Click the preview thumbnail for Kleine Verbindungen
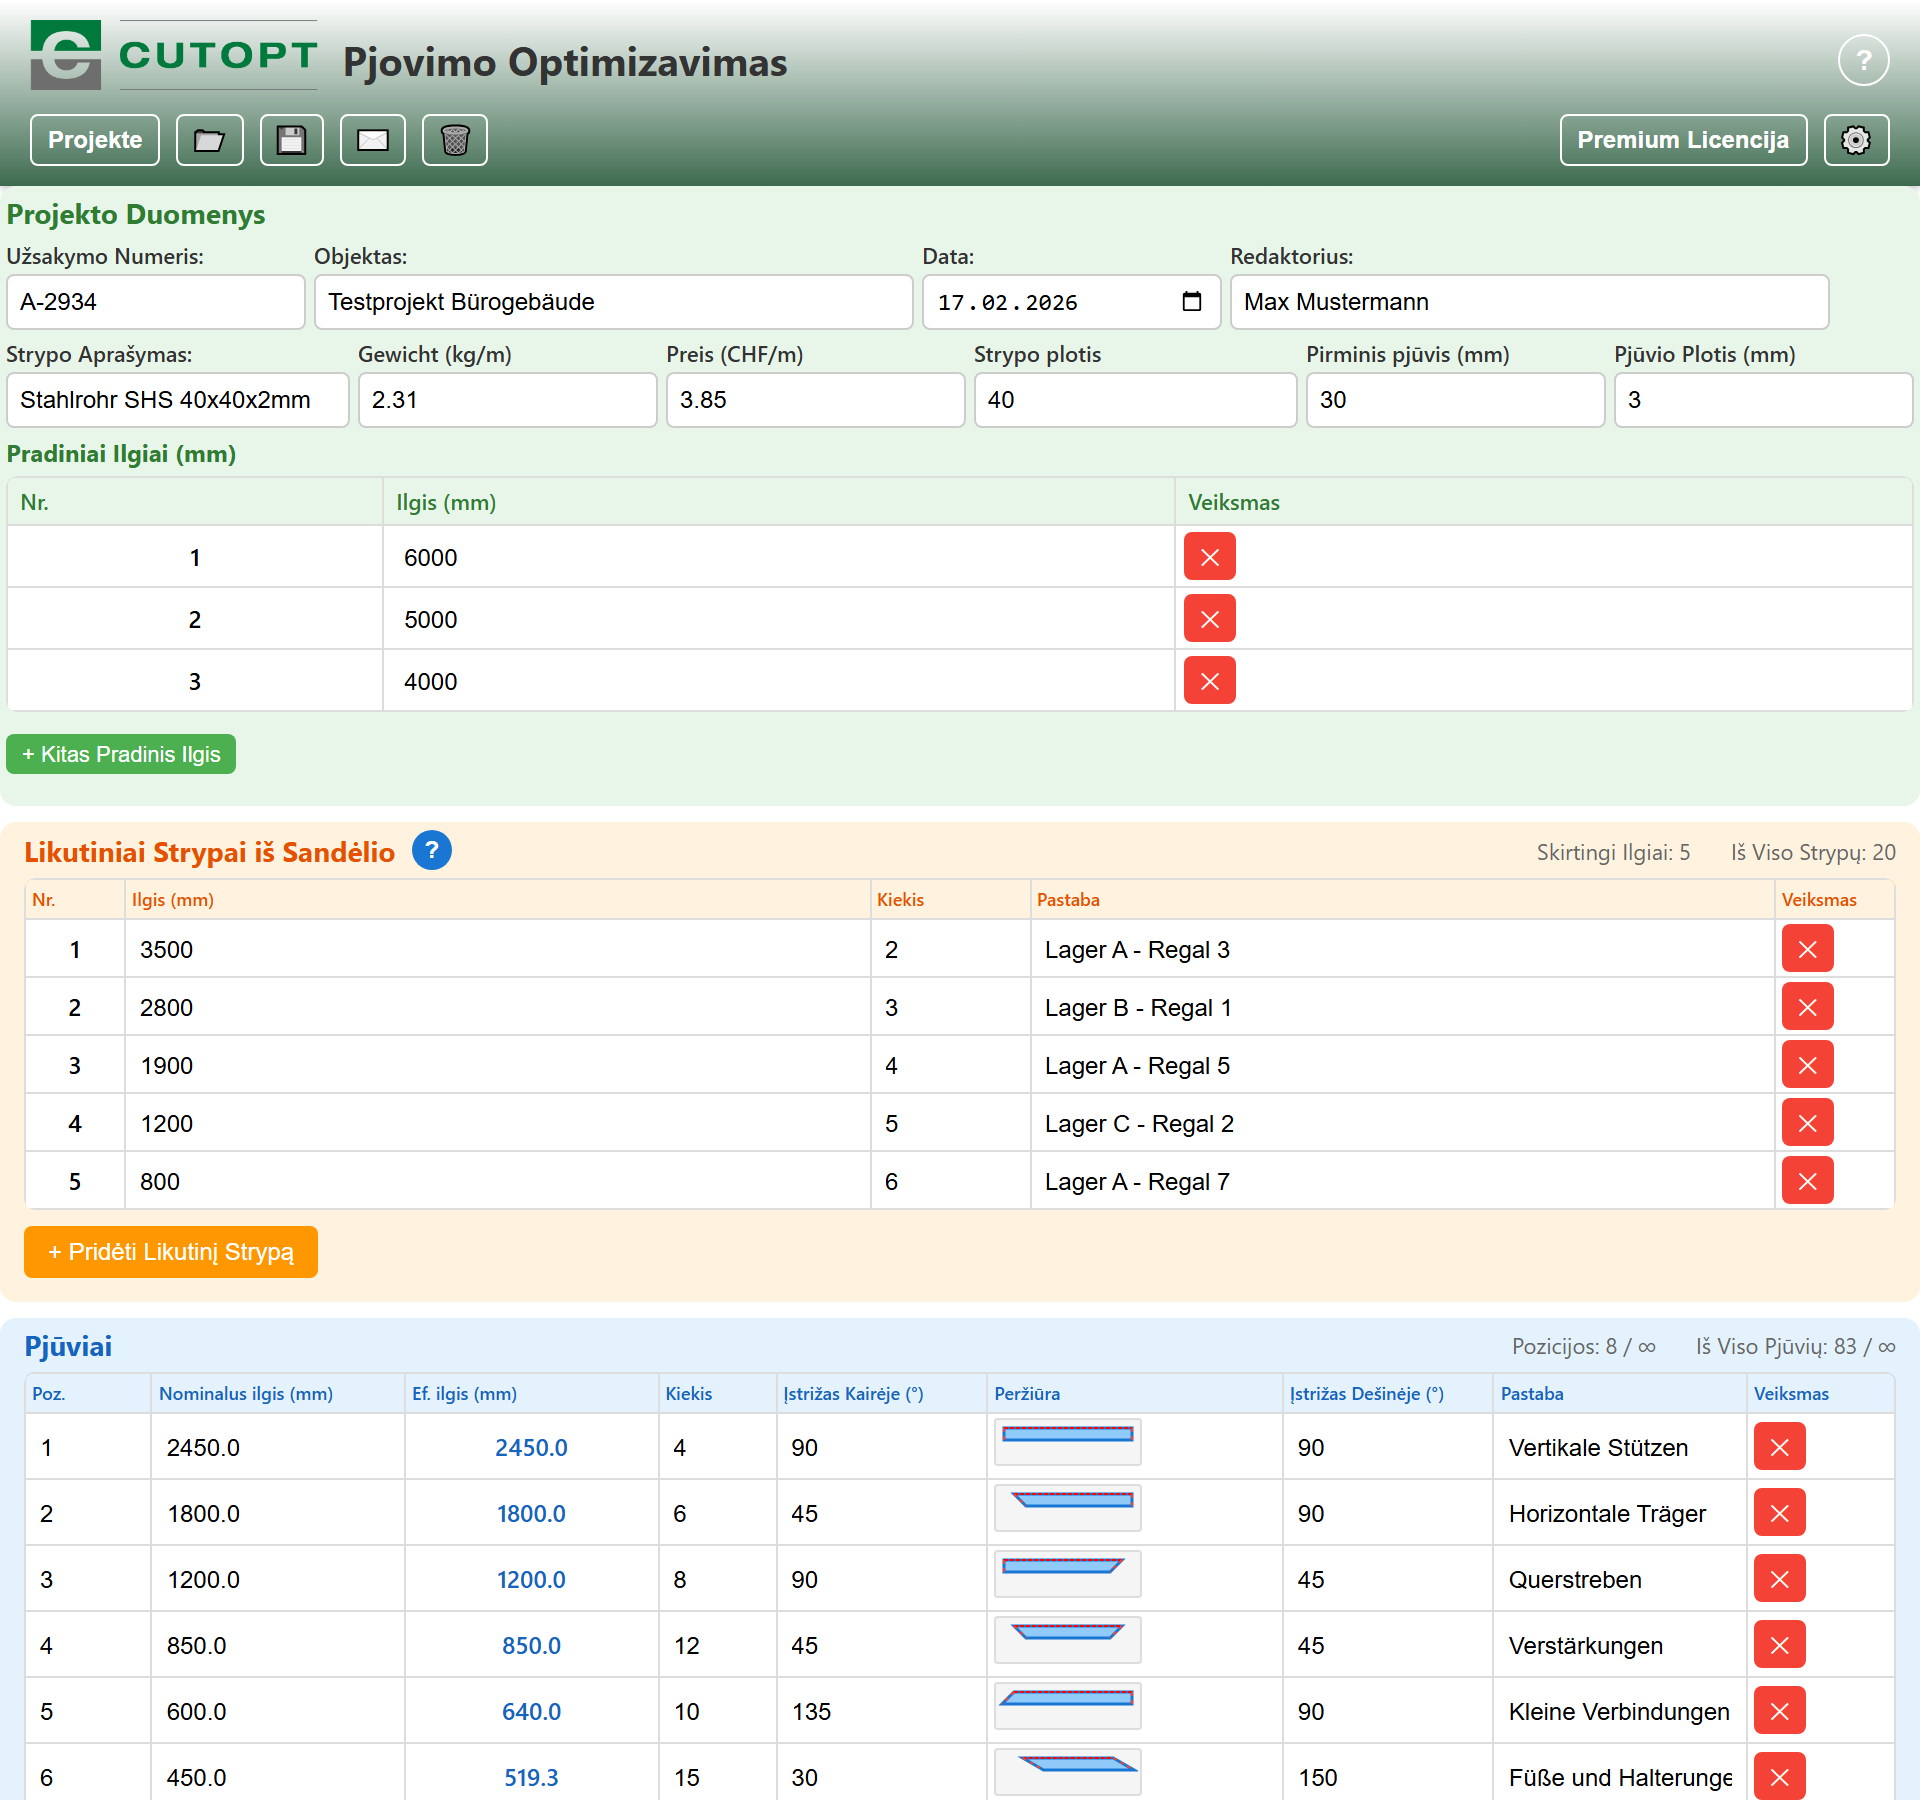Screen dimensions: 1920x1800 [1068, 1707]
